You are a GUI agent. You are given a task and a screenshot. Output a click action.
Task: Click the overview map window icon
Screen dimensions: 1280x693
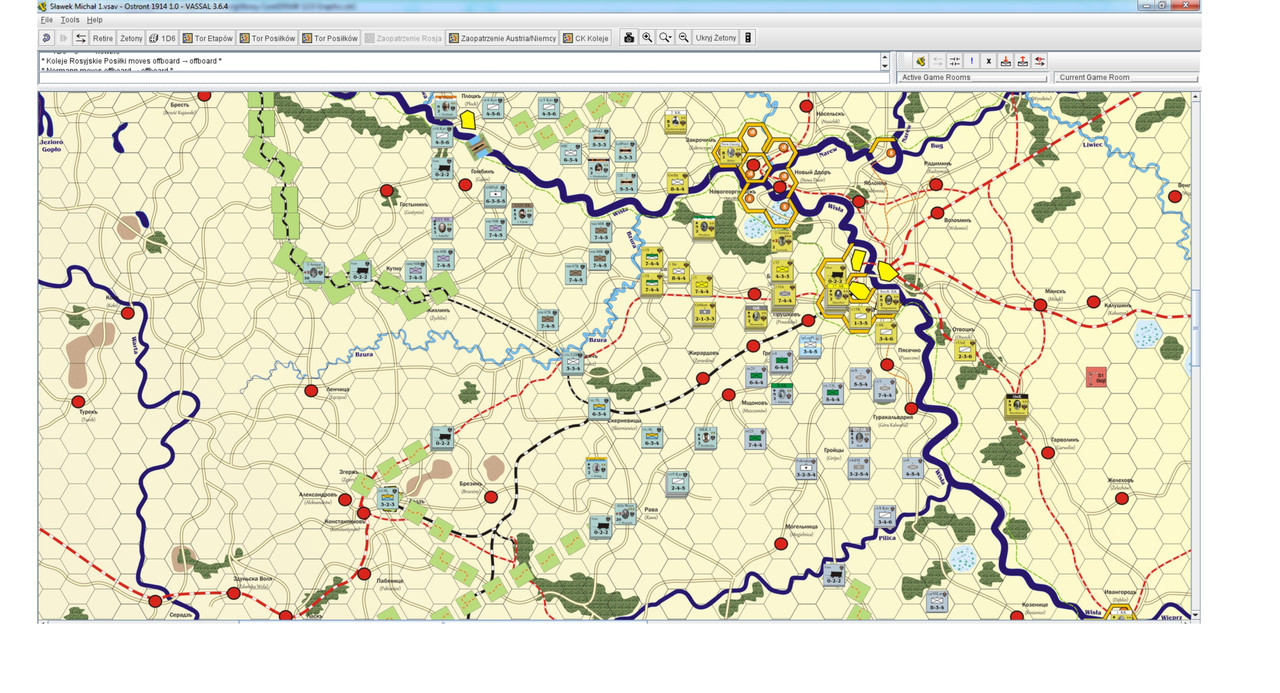coord(748,38)
